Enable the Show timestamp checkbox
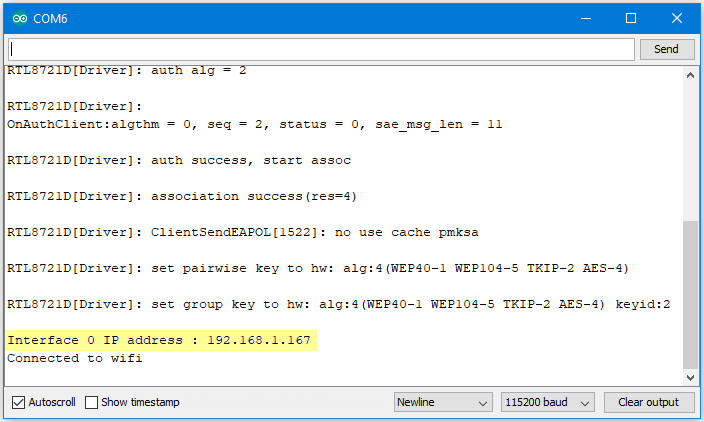Viewport: 704px width, 422px height. [x=91, y=402]
